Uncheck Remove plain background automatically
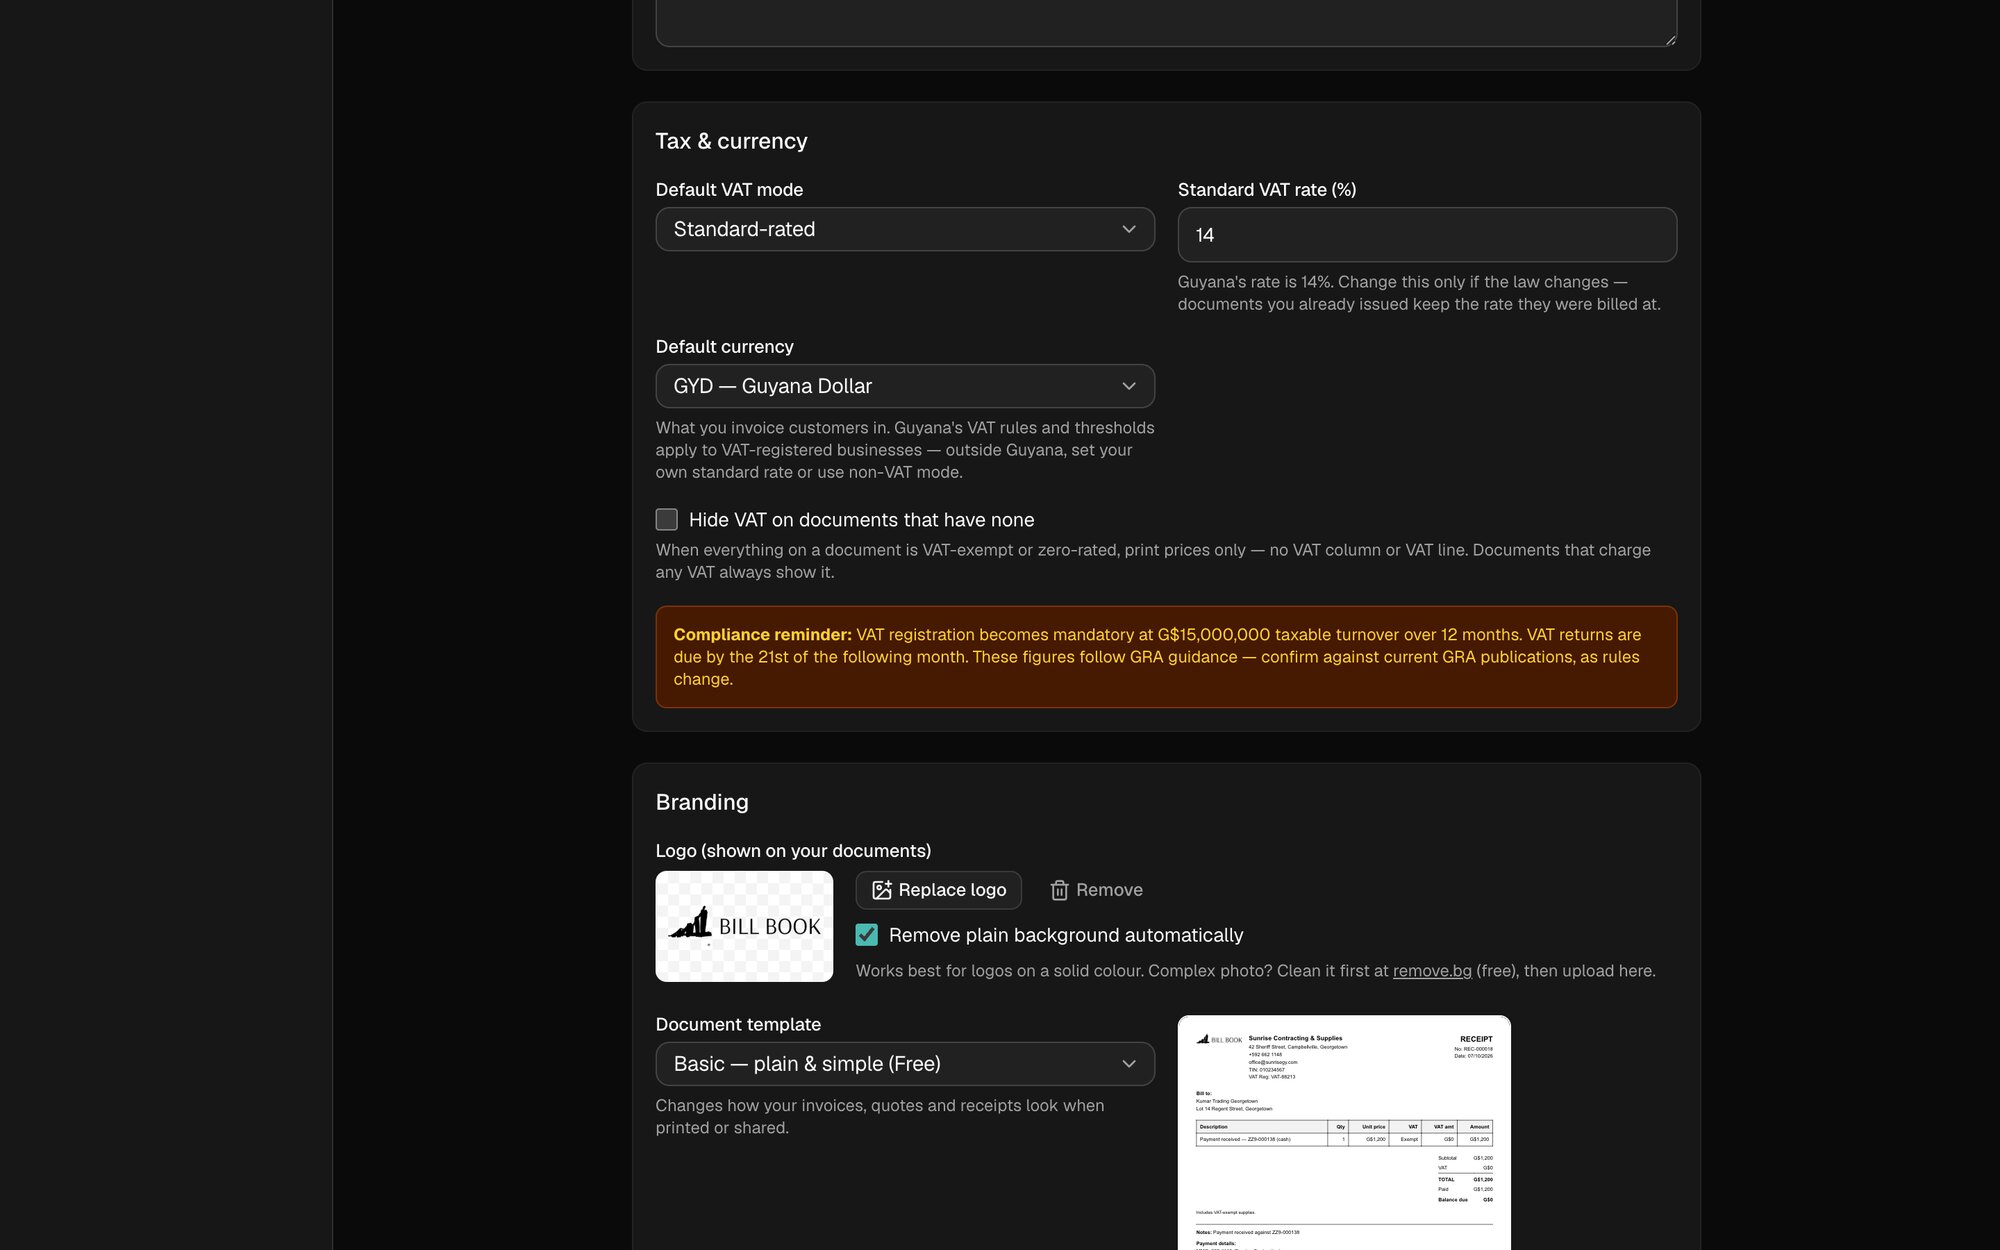 (867, 935)
